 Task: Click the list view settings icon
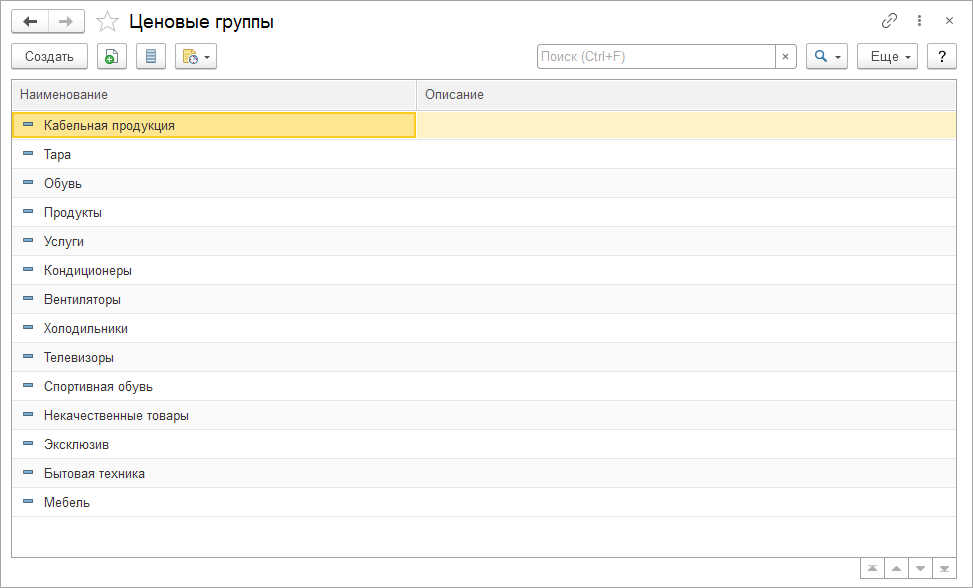point(150,57)
